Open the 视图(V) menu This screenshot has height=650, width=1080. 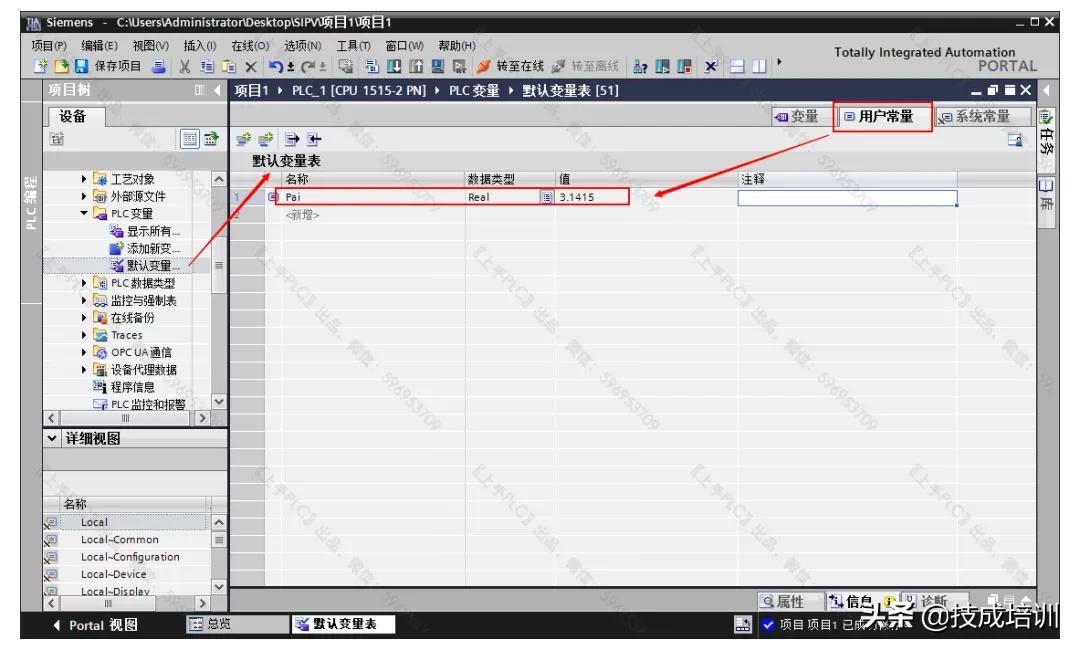pyautogui.click(x=150, y=45)
